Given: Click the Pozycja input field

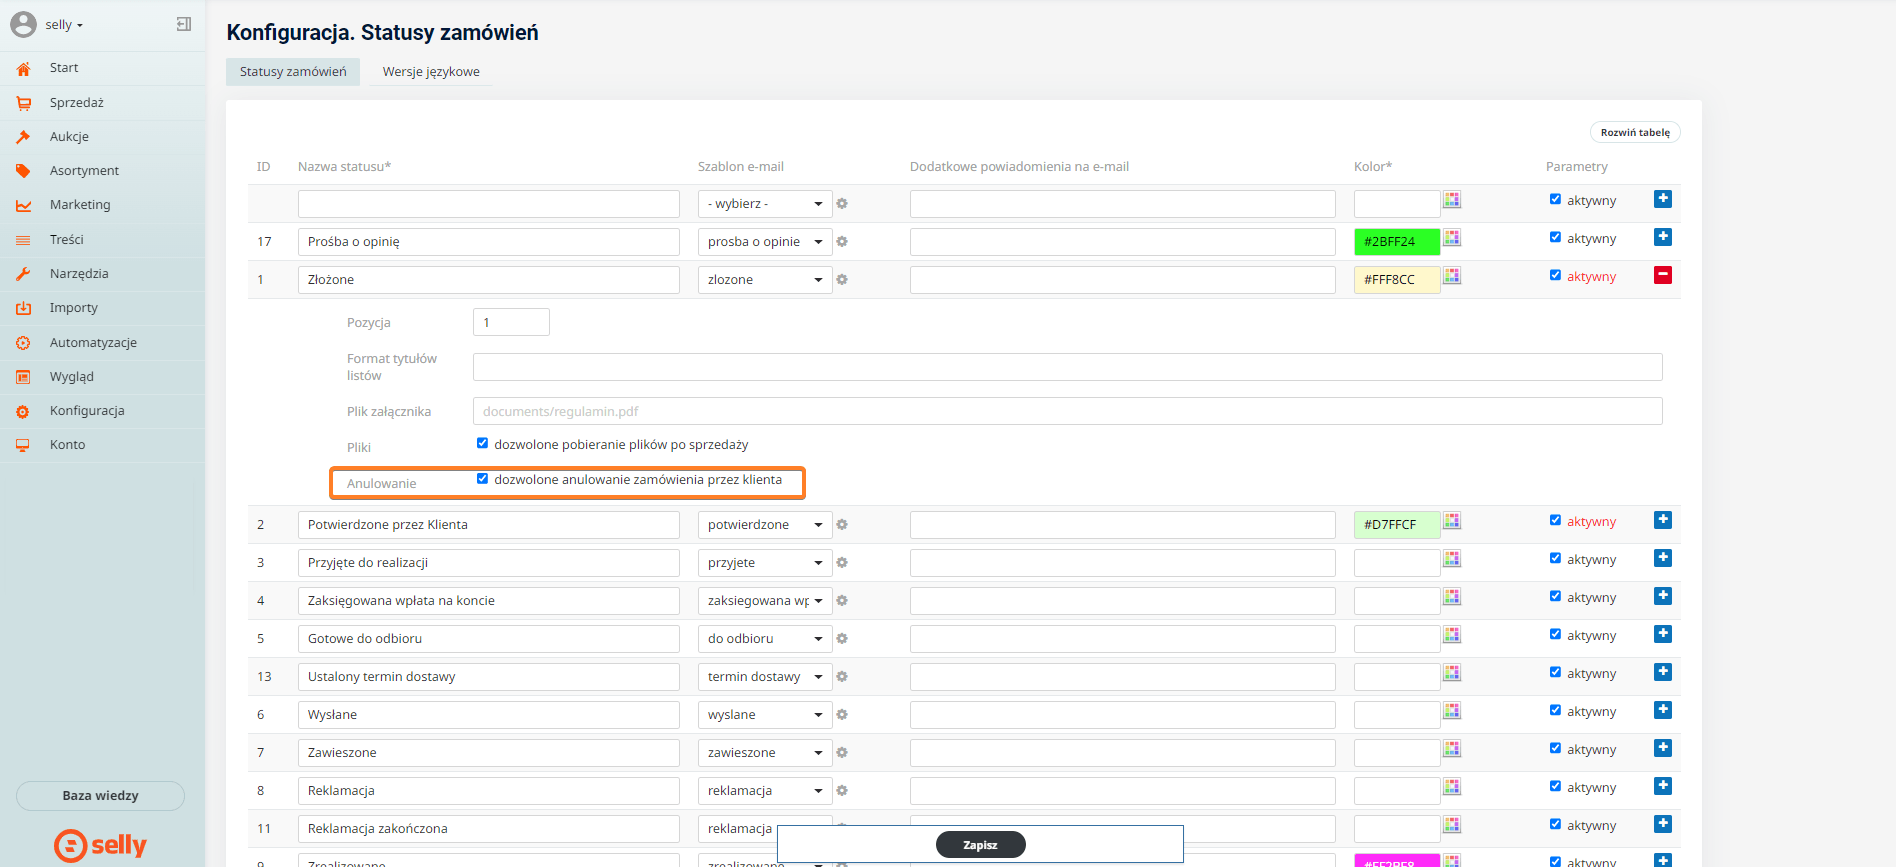Looking at the screenshot, I should [511, 322].
